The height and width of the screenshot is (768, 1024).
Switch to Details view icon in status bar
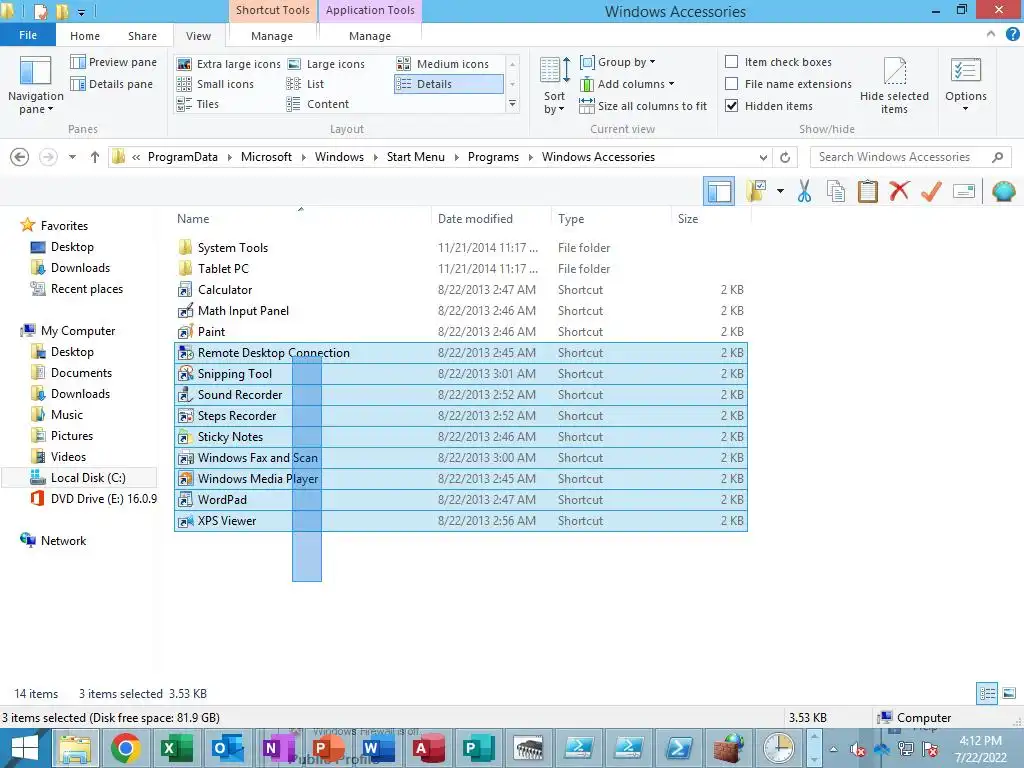pos(987,694)
